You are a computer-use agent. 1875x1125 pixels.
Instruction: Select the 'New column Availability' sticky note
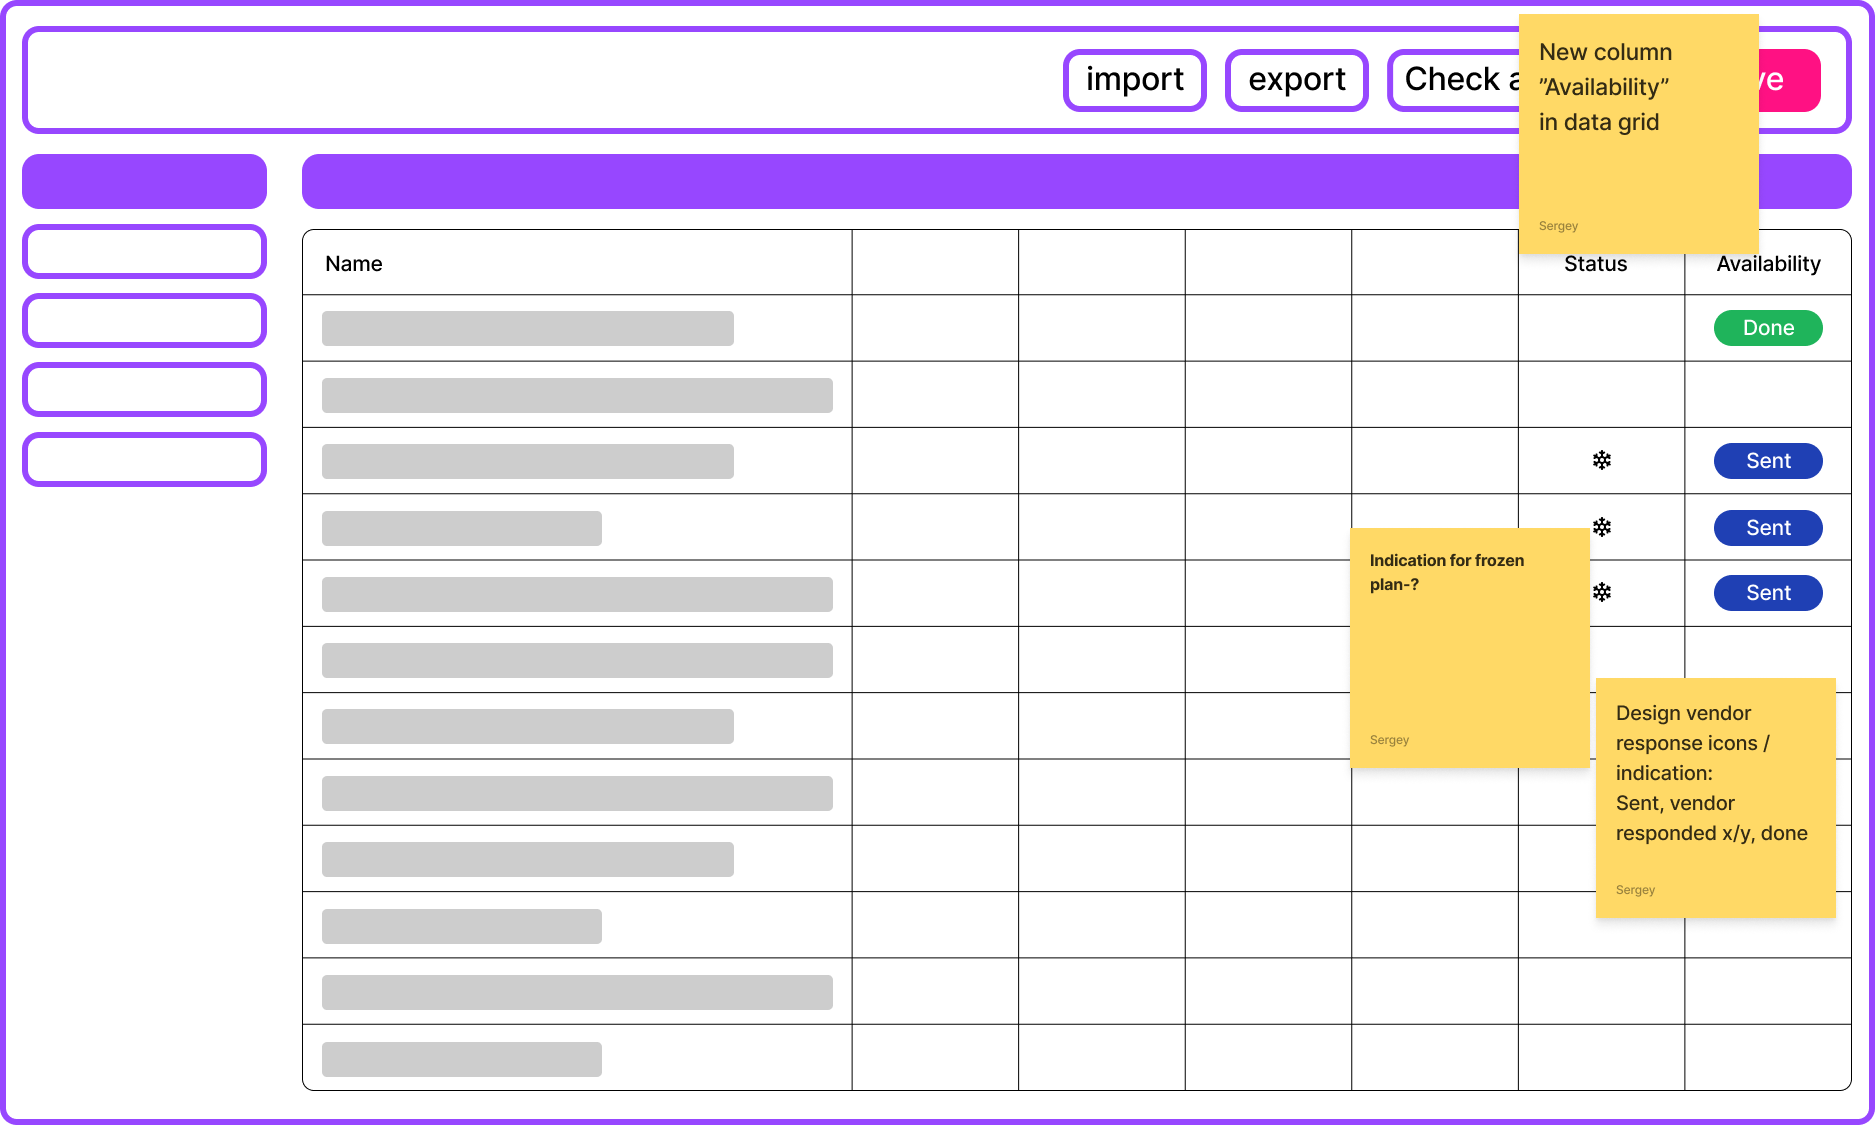pos(1639,134)
